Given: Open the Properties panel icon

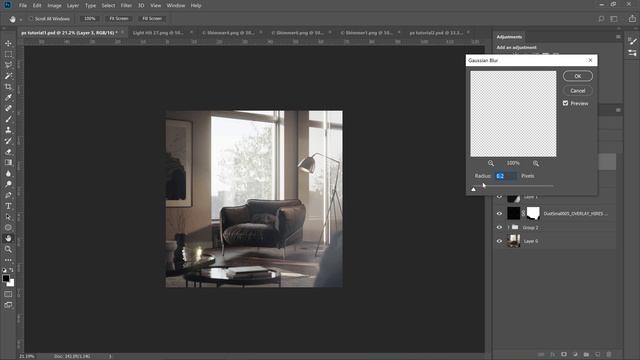Looking at the screenshot, I should 632,53.
